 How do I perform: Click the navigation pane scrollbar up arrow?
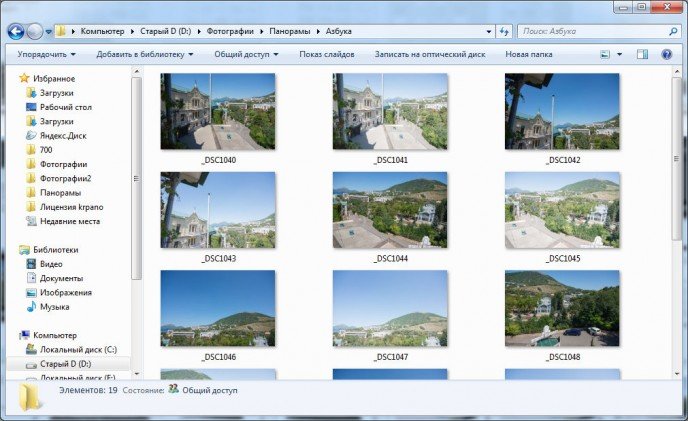[136, 71]
